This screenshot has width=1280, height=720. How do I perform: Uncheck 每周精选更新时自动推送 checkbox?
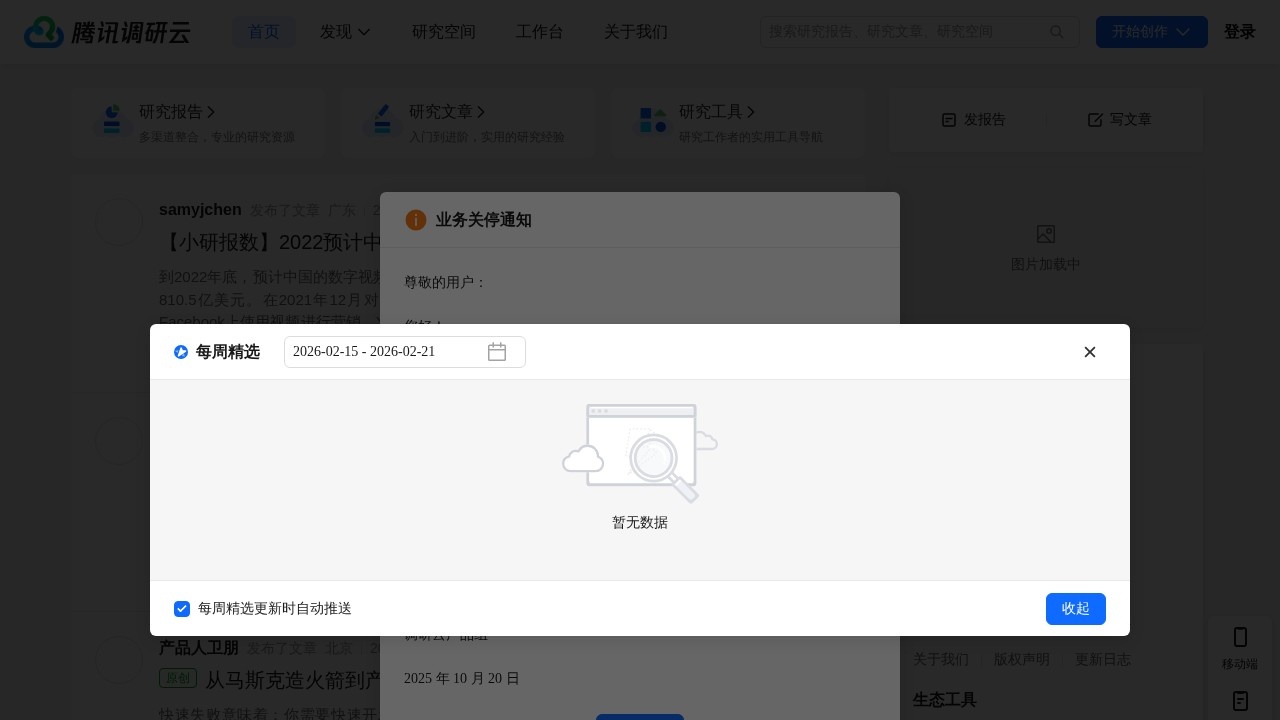pyautogui.click(x=182, y=609)
